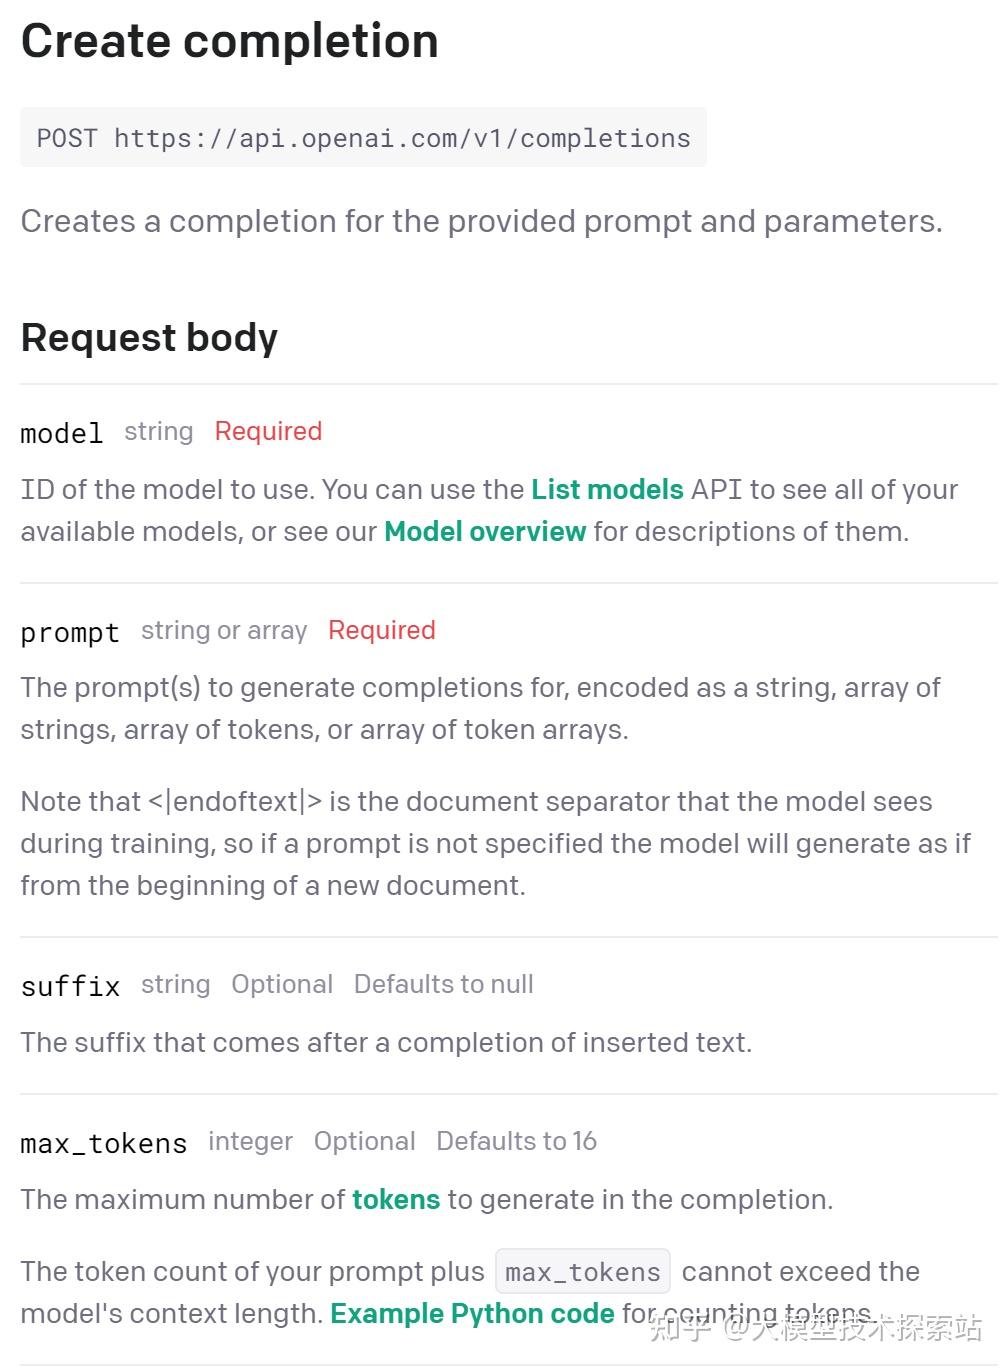Open the Example Python code link

click(x=472, y=1313)
